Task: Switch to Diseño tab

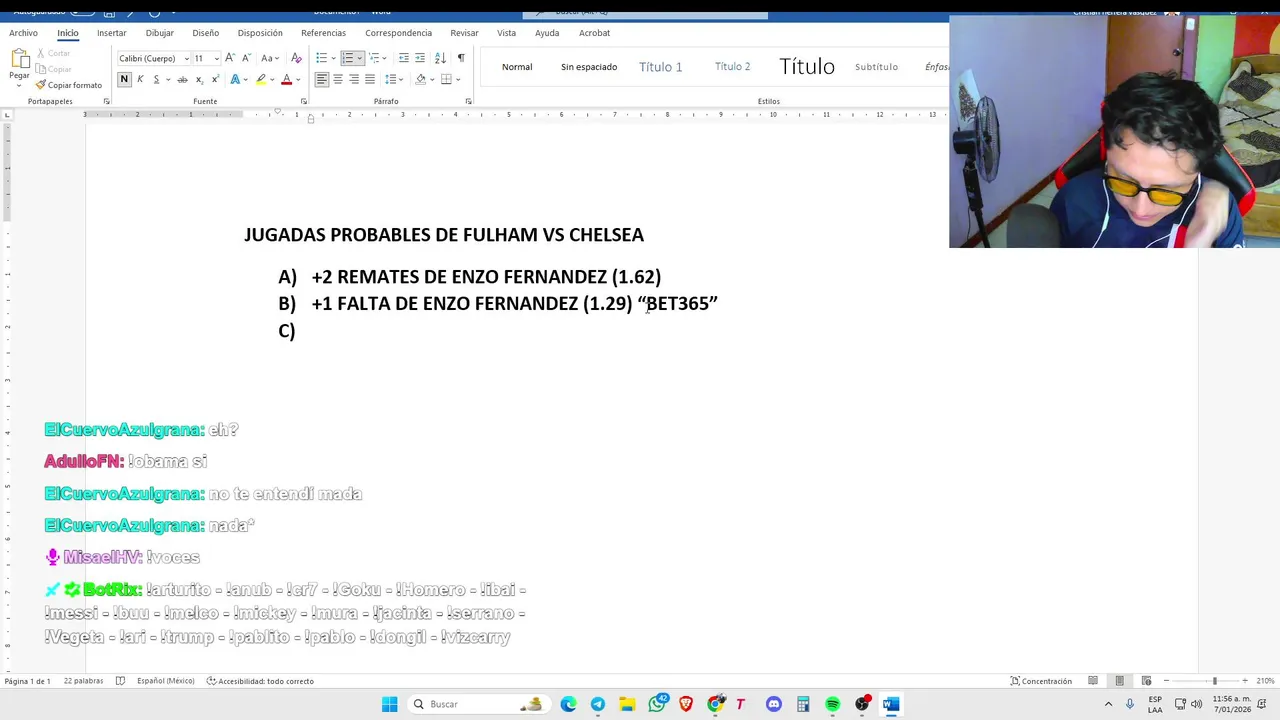Action: pos(205,33)
